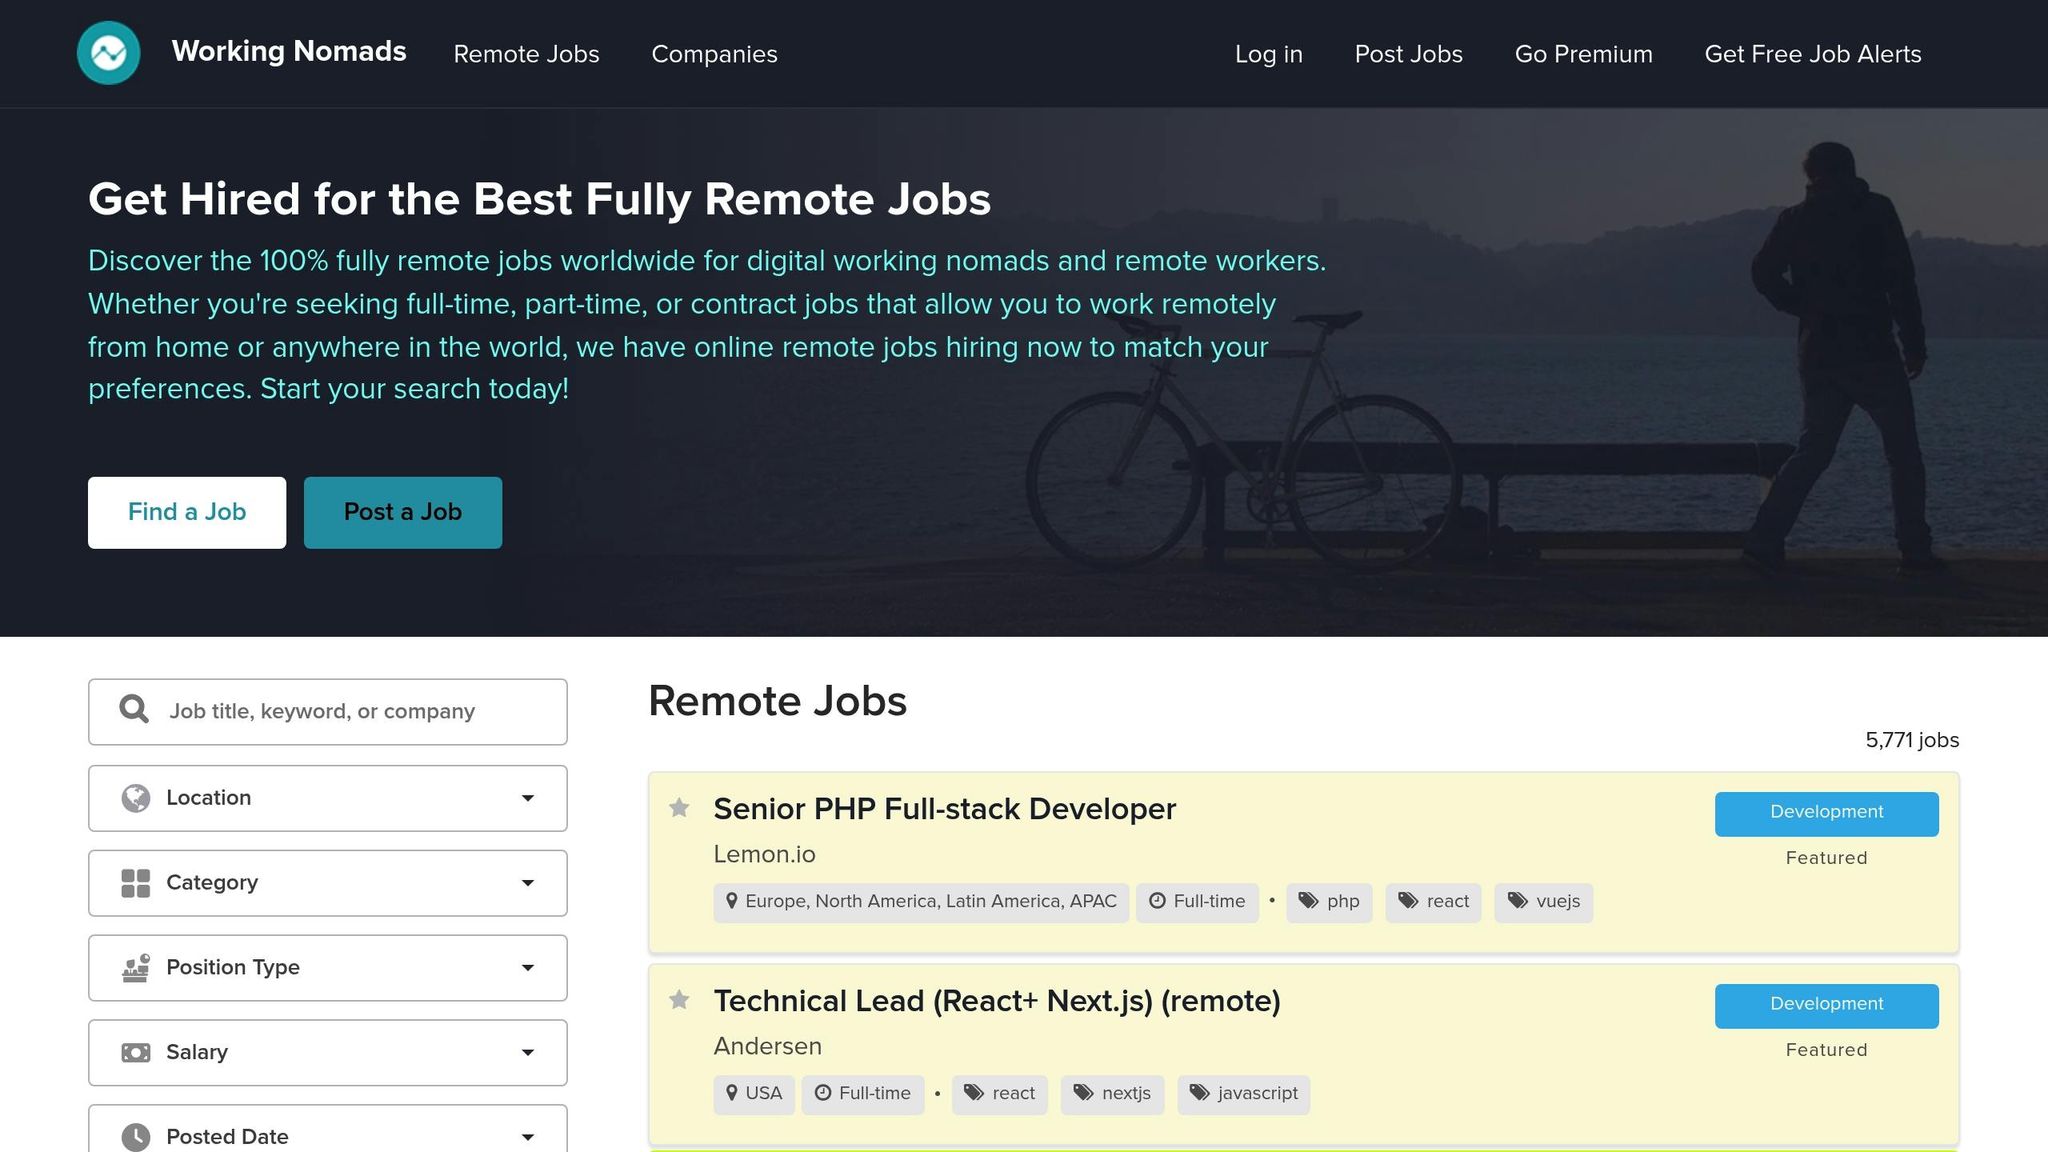
Task: Click the Working Nomads logo icon
Action: click(x=108, y=53)
